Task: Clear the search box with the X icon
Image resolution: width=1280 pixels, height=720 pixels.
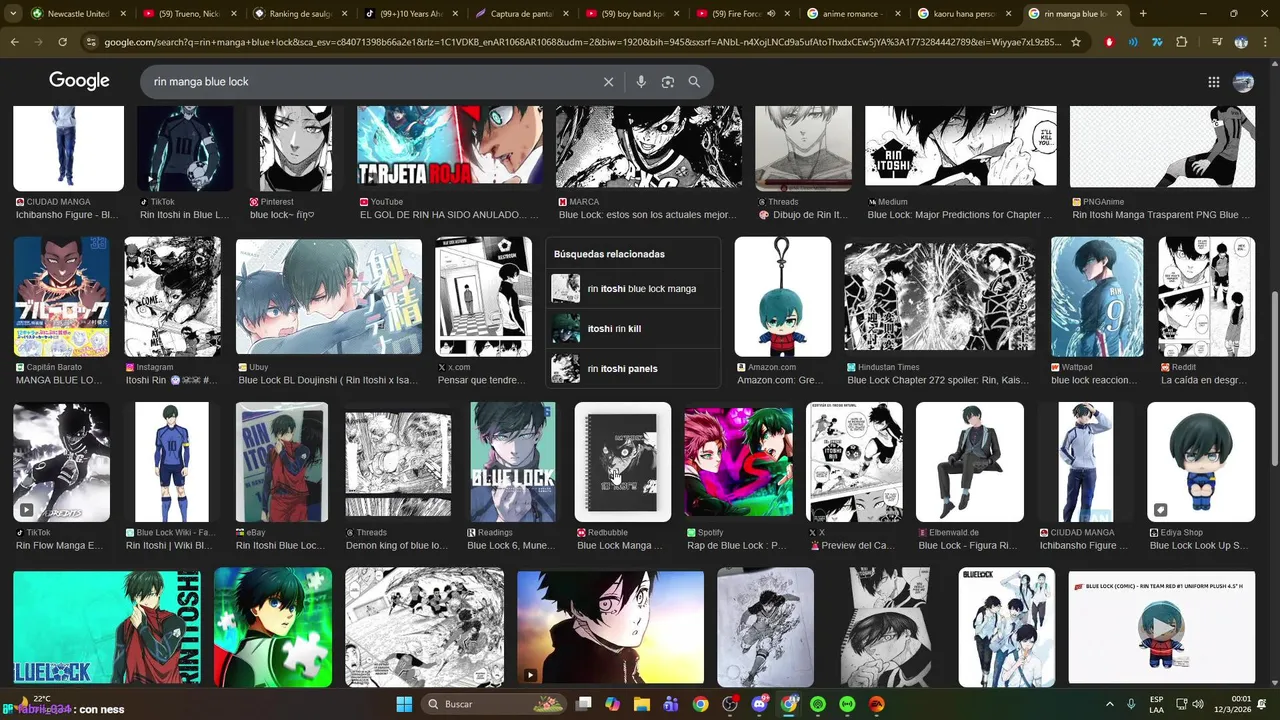Action: click(608, 82)
